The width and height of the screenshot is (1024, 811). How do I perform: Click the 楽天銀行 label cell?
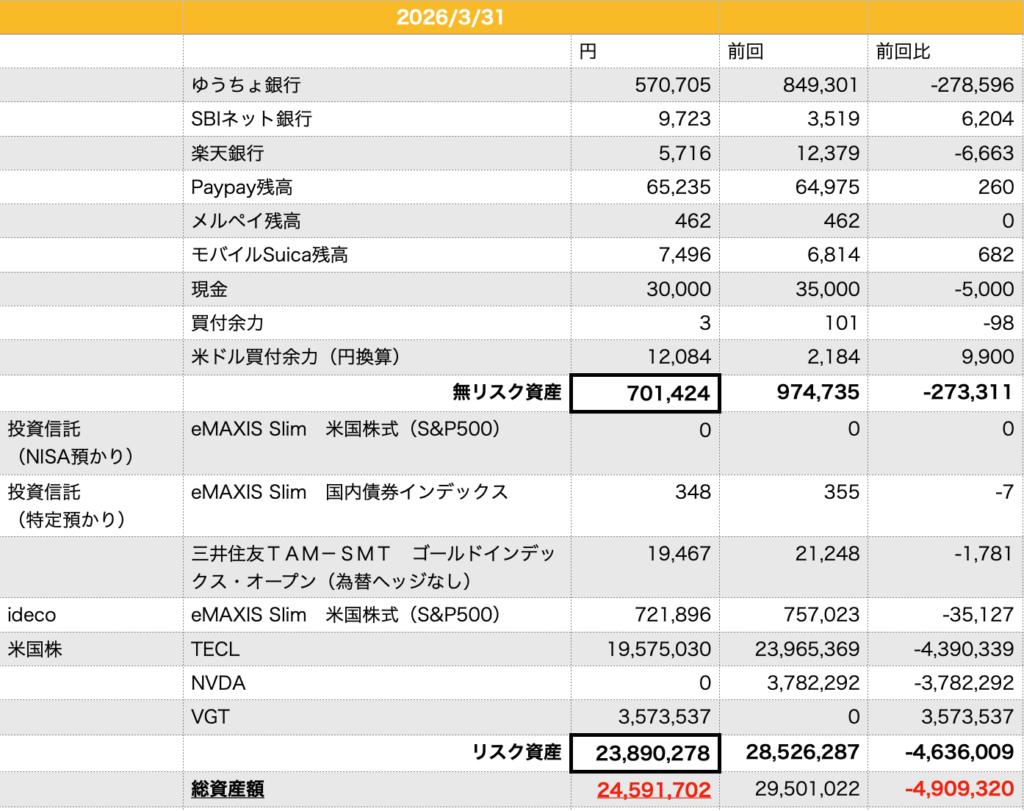pyautogui.click(x=228, y=153)
